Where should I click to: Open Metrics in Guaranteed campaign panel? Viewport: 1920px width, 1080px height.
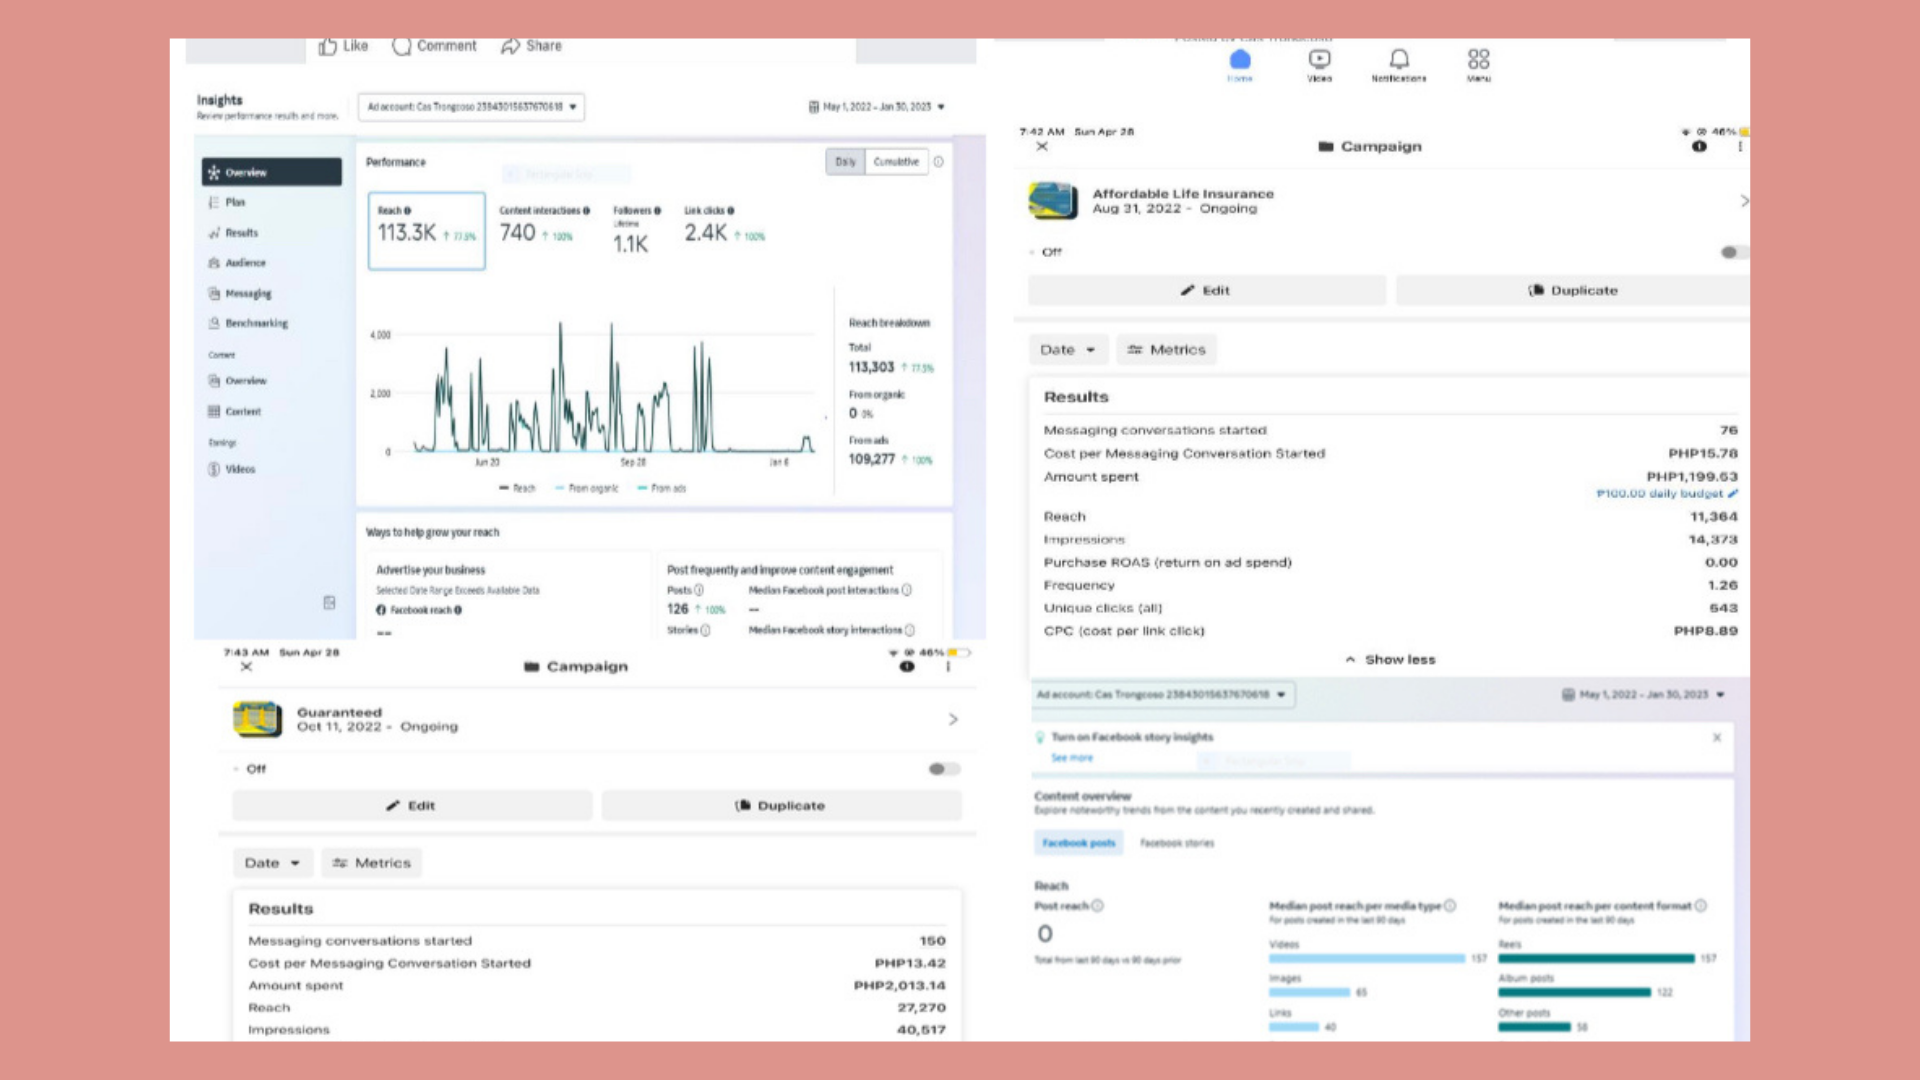(x=372, y=863)
